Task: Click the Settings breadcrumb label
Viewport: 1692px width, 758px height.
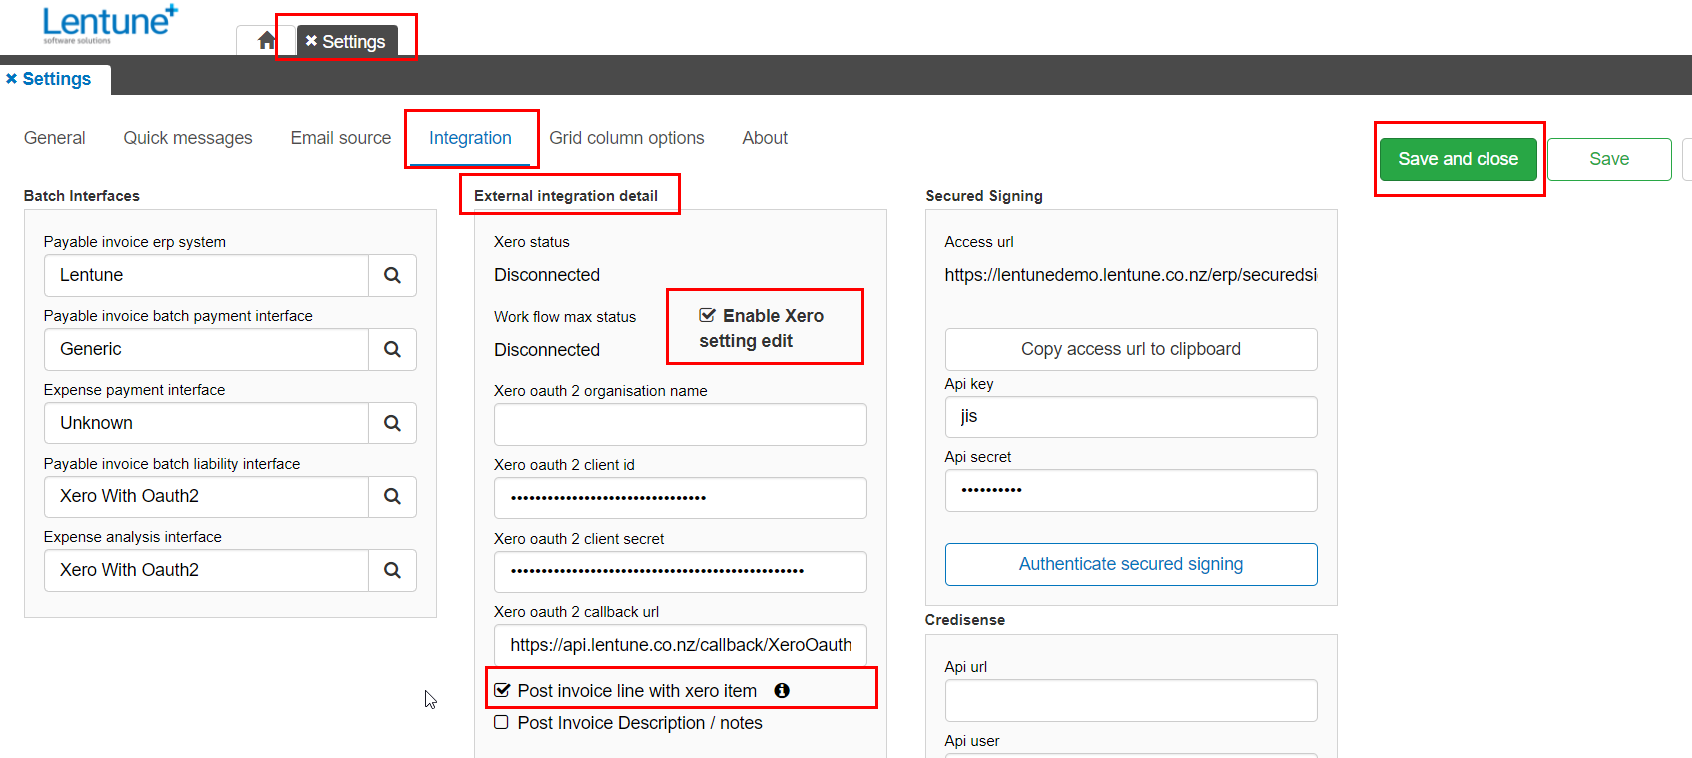Action: pos(57,79)
